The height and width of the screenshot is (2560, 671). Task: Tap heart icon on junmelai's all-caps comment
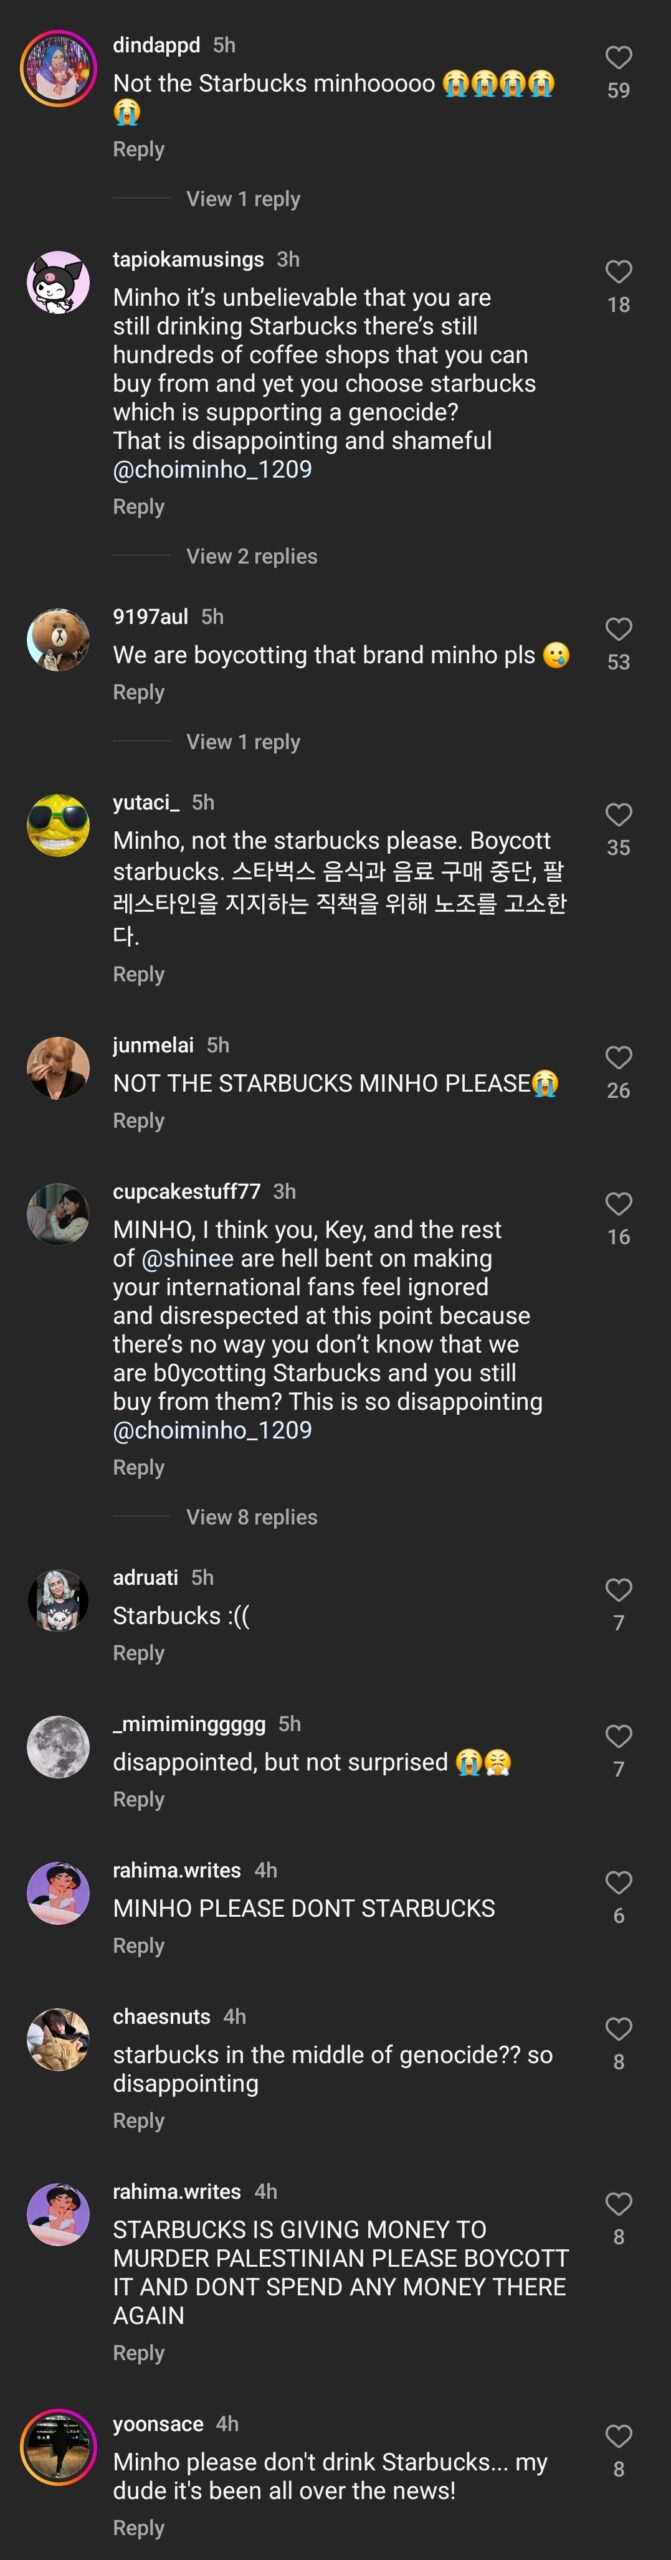(x=618, y=1055)
